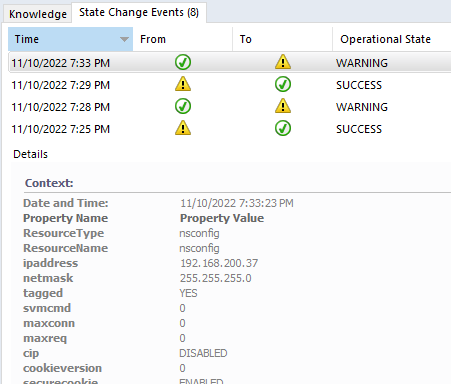Click the tagged property name

(43, 293)
